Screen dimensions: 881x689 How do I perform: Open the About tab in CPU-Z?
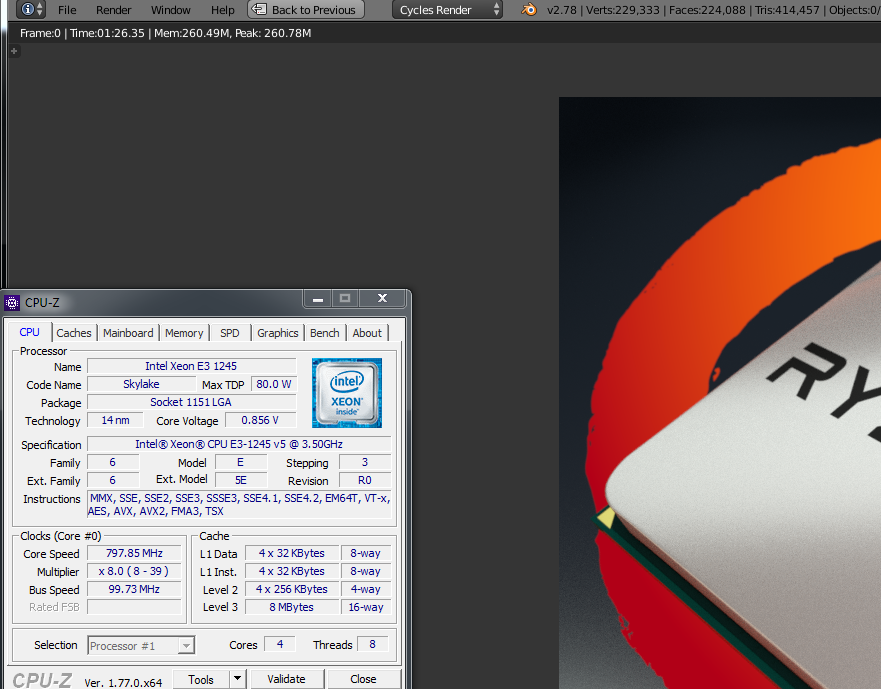(367, 333)
